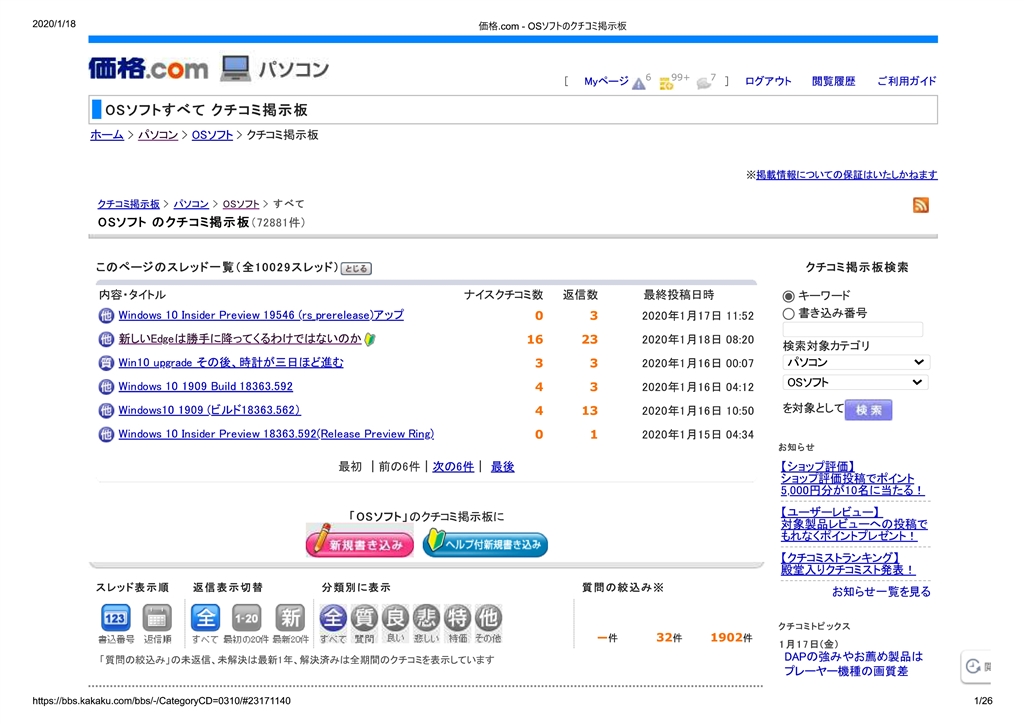Open ご利用ガイド in header
This screenshot has height=724, width=1024.
[906, 82]
